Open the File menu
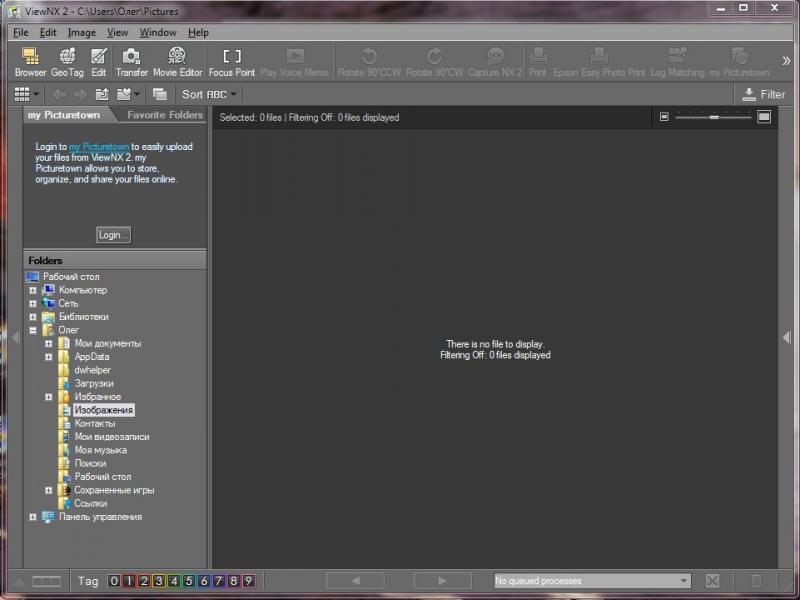Image resolution: width=800 pixels, height=600 pixels. pyautogui.click(x=20, y=33)
